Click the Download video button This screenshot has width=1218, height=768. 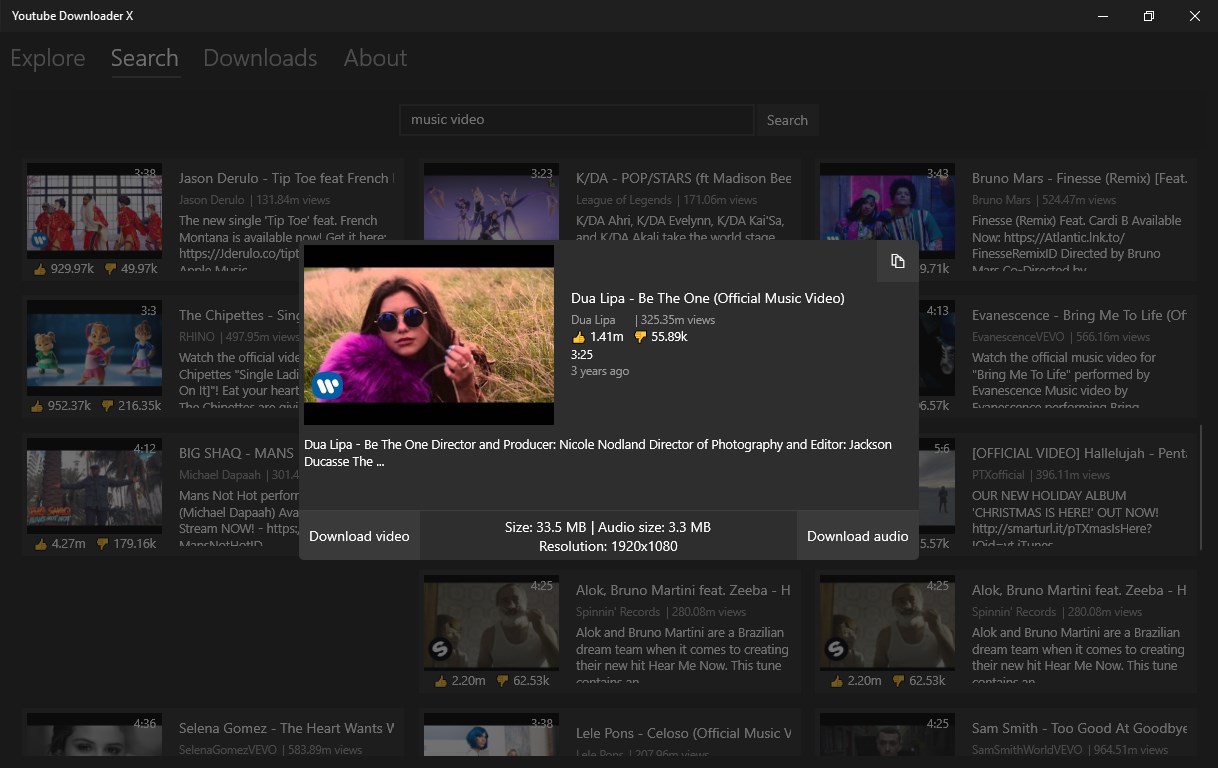coord(359,536)
